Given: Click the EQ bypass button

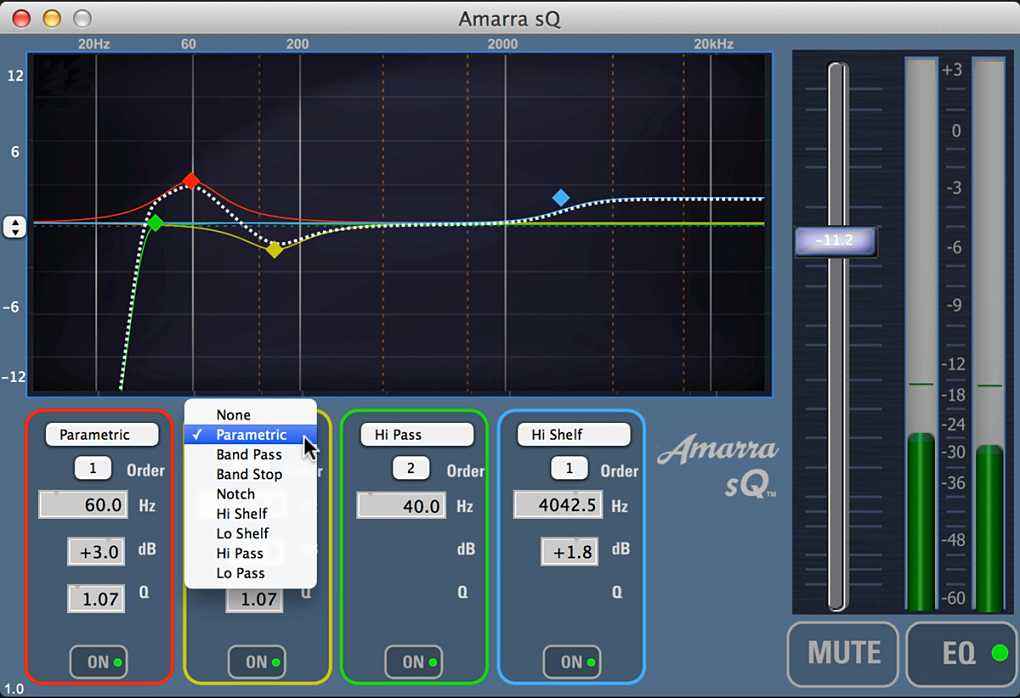Looking at the screenshot, I should click(x=961, y=654).
